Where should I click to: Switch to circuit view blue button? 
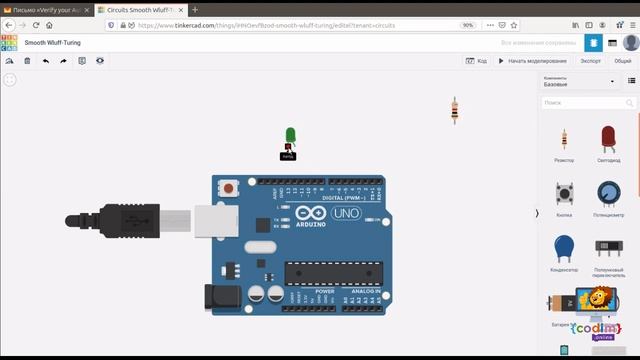point(593,43)
